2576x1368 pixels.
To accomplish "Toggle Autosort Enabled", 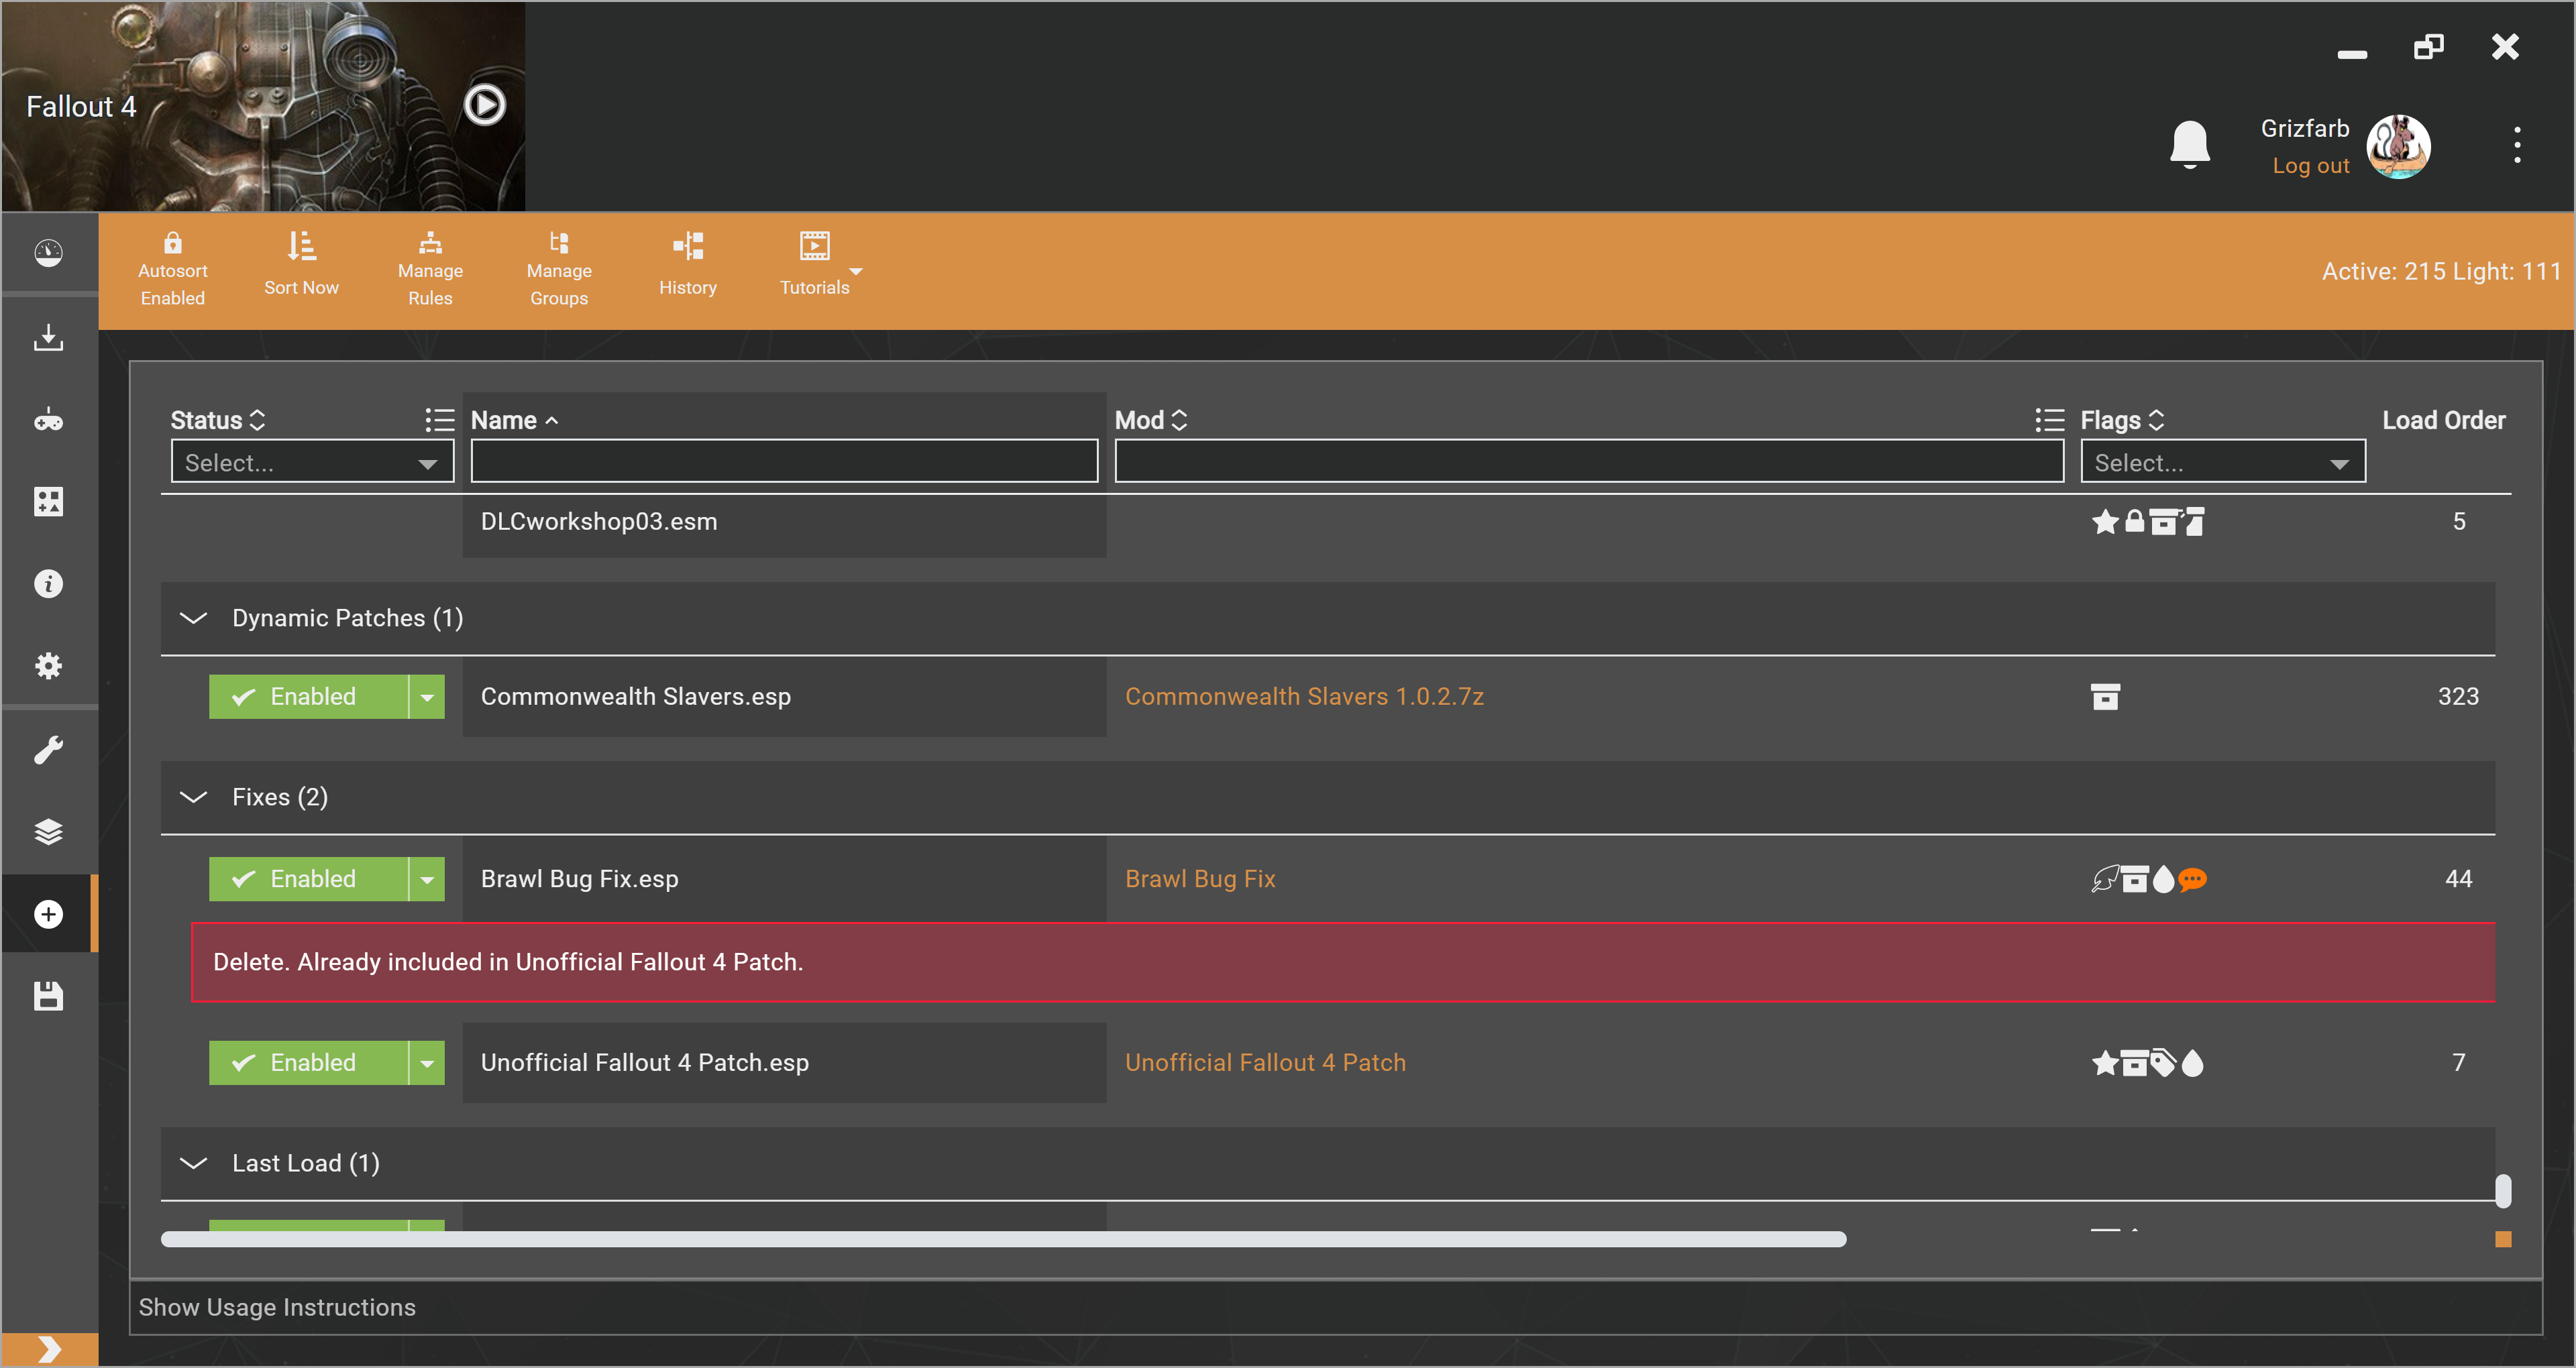I will coord(173,270).
